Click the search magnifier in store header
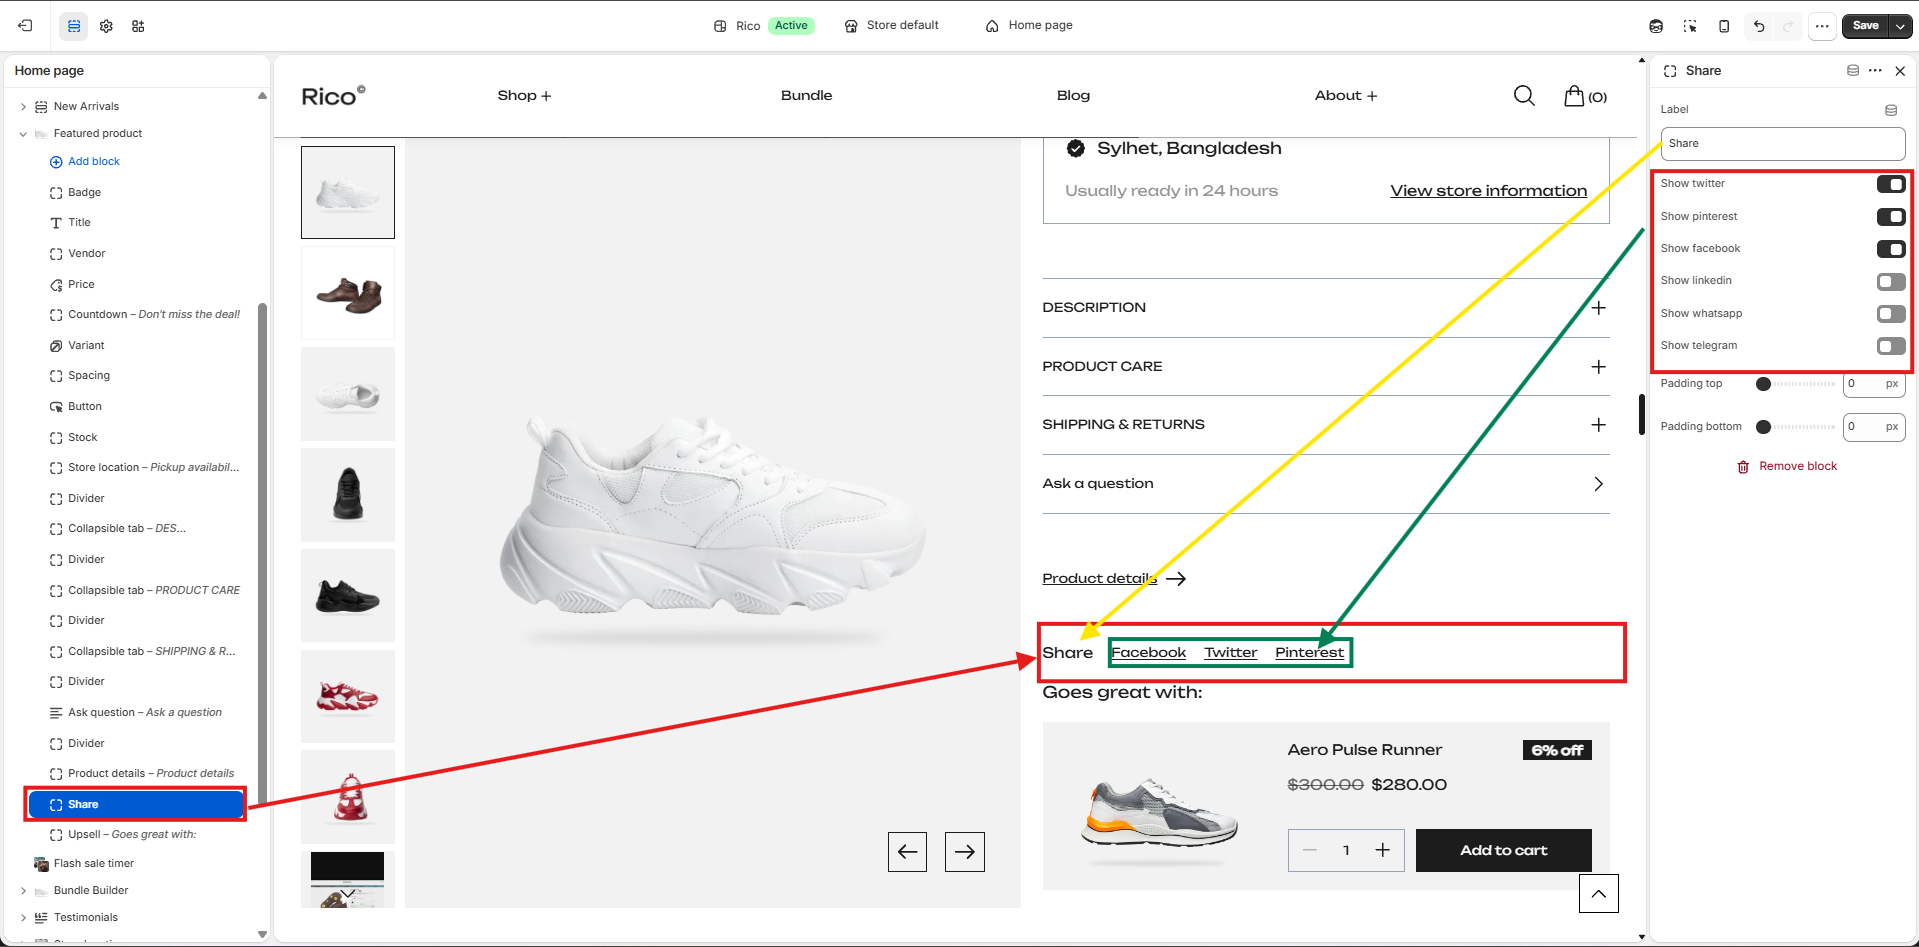Image resolution: width=1919 pixels, height=947 pixels. click(1524, 95)
